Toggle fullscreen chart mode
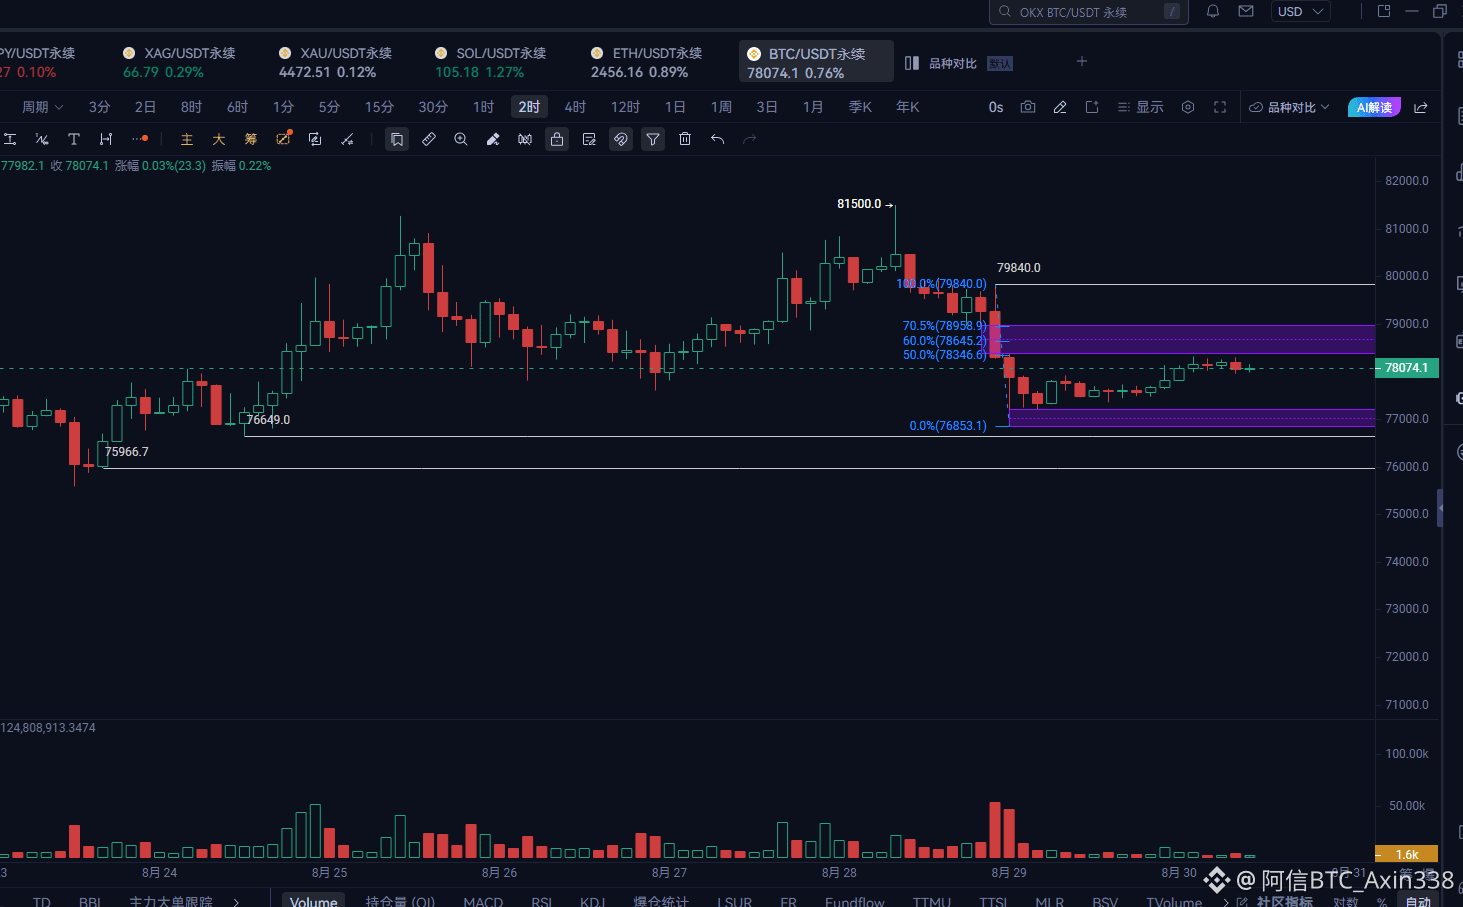 pos(1220,107)
